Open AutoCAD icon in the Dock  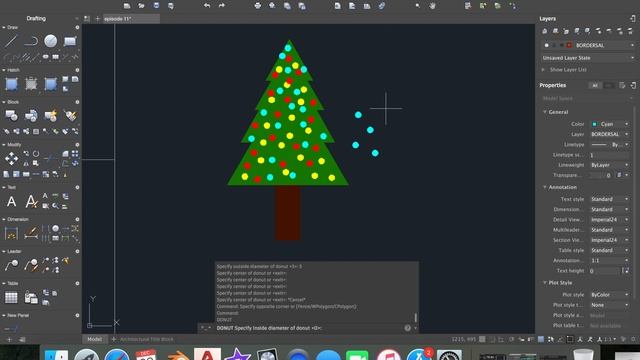(x=207, y=354)
